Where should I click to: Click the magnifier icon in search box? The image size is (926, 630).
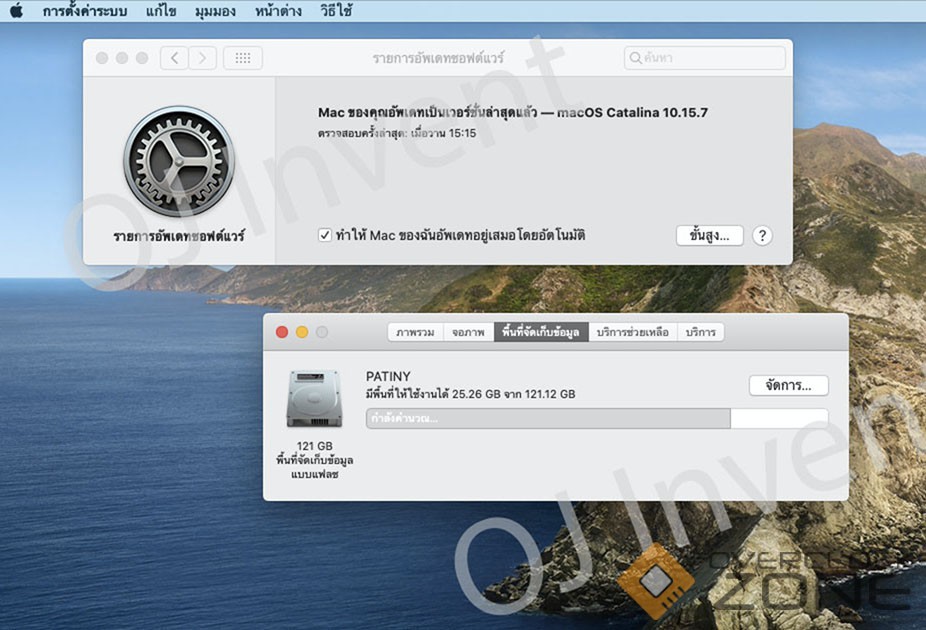pos(636,59)
